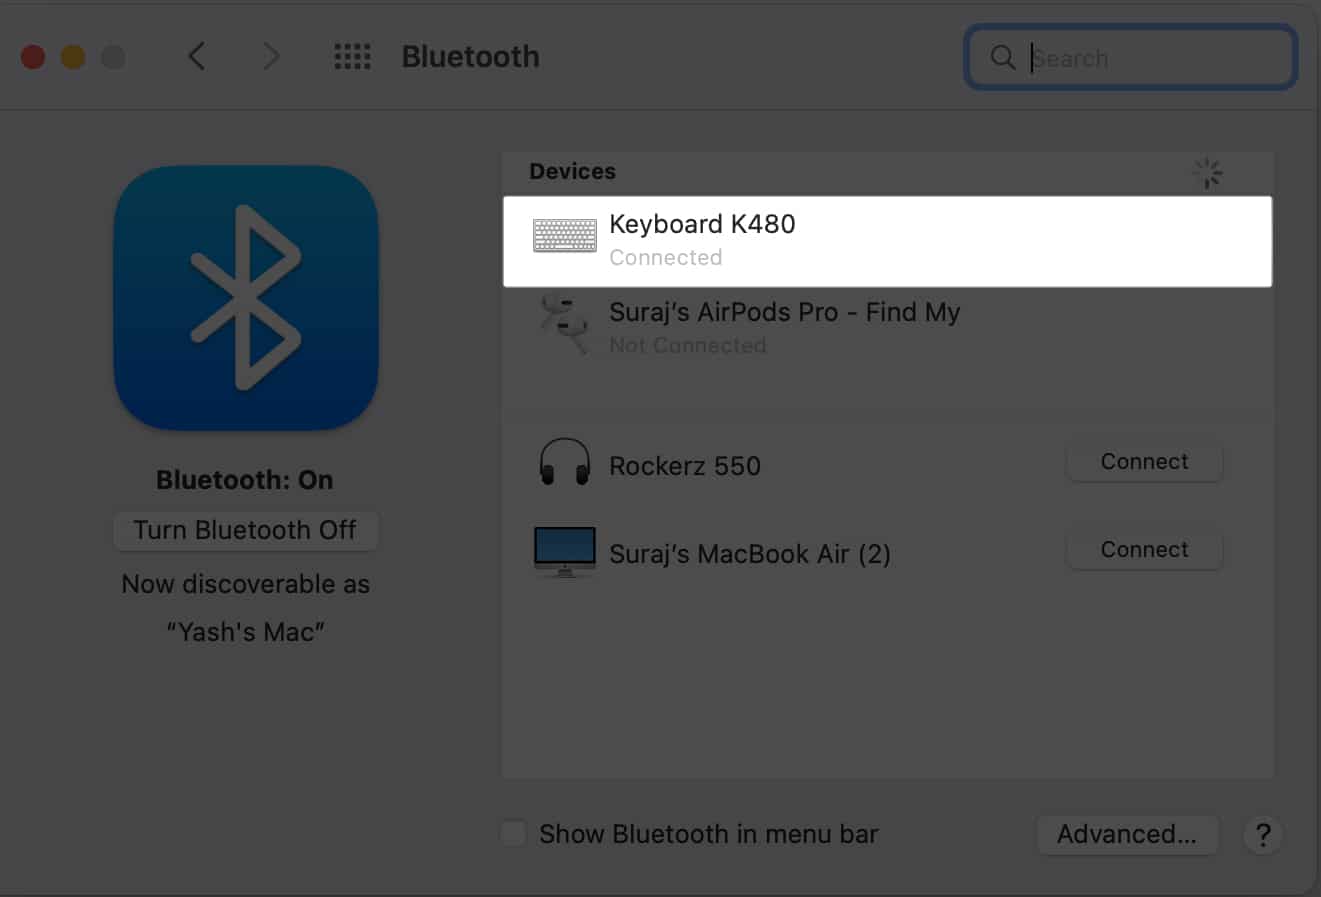Open Advanced Bluetooth options
The image size is (1321, 897).
tap(1127, 834)
